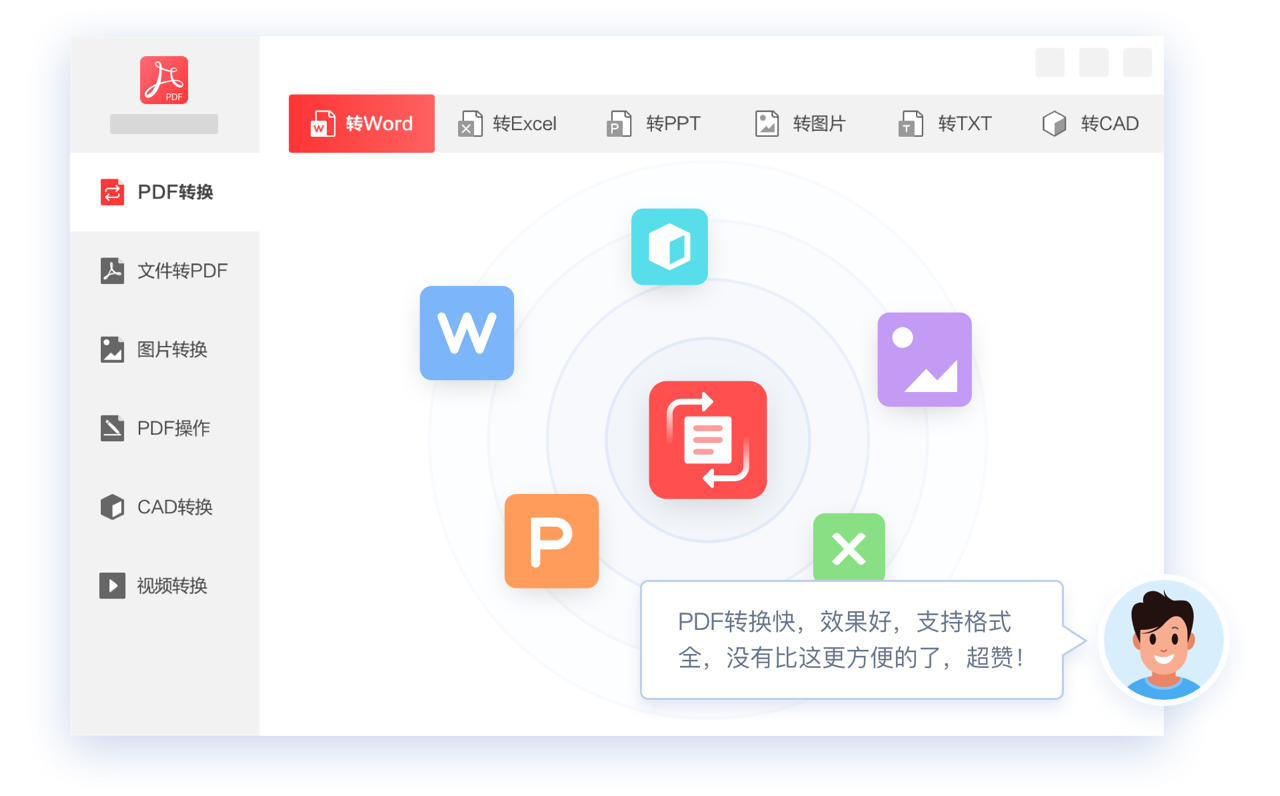This screenshot has height=796, width=1280.
Task: Click the cyan CAD cube icon
Action: 669,247
